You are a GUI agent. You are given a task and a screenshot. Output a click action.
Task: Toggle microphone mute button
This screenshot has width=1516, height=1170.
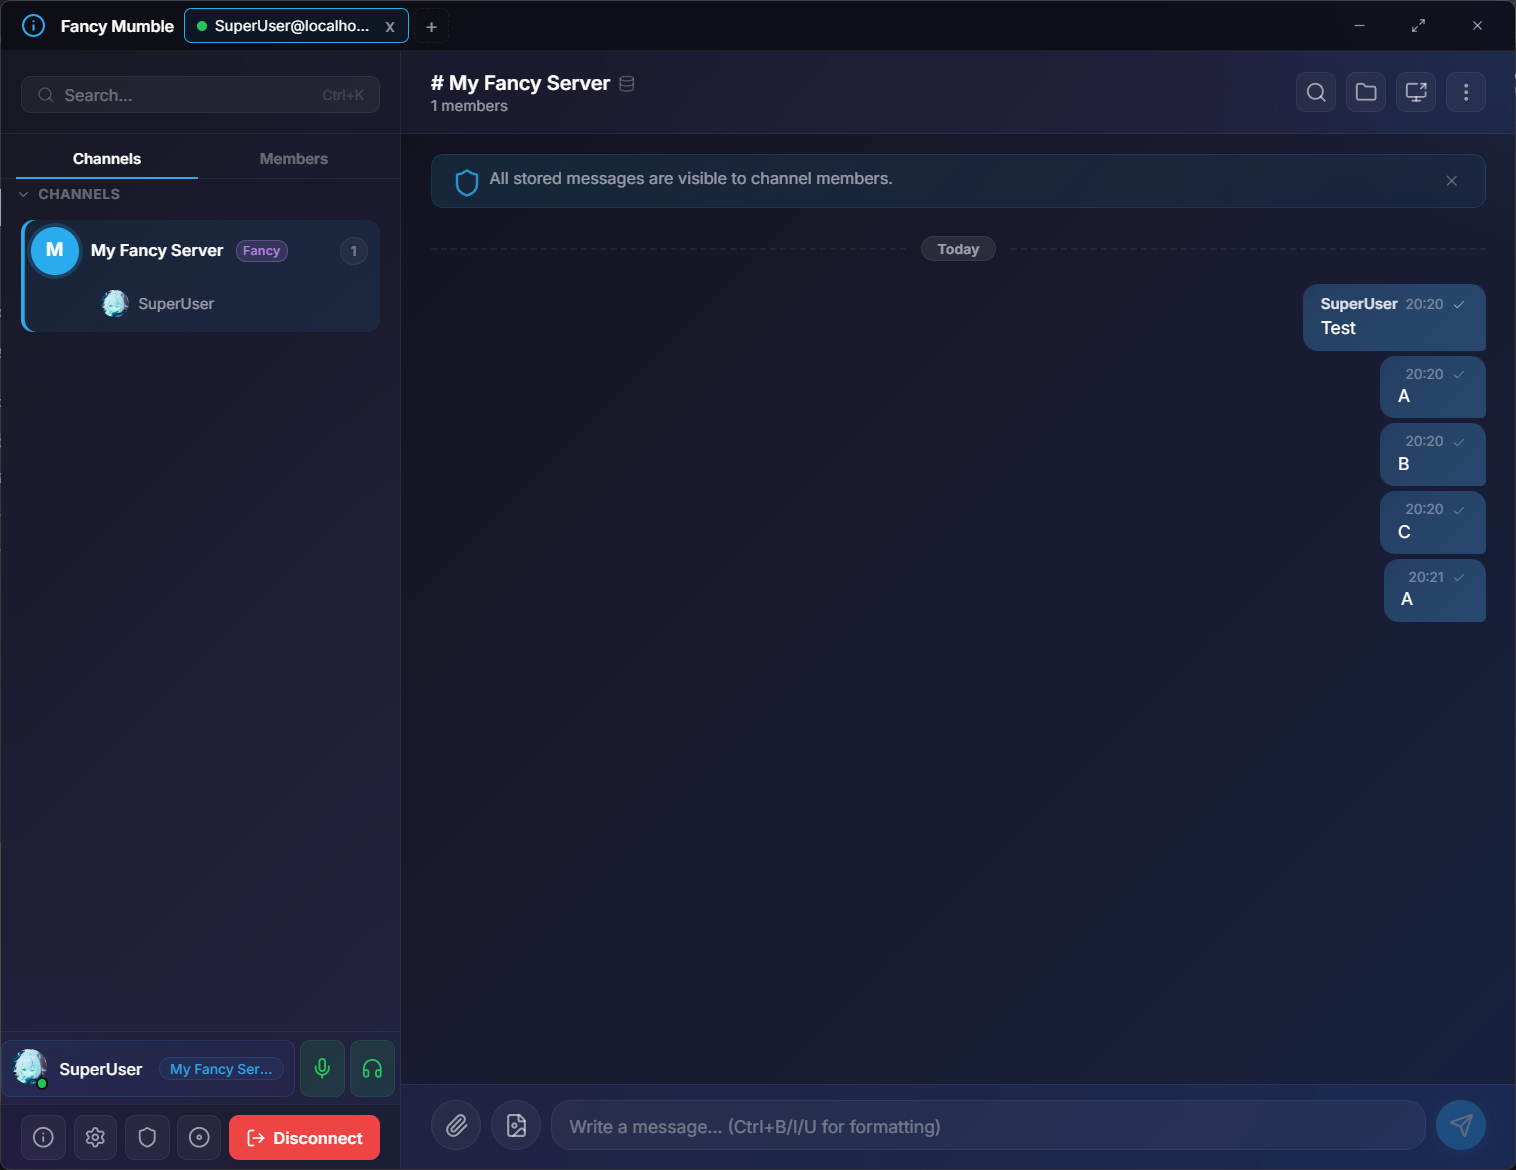322,1069
